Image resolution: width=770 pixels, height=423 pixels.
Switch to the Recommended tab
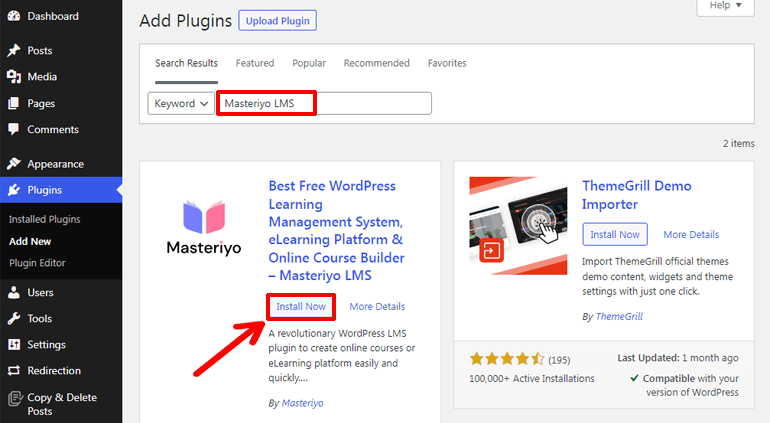pos(376,63)
